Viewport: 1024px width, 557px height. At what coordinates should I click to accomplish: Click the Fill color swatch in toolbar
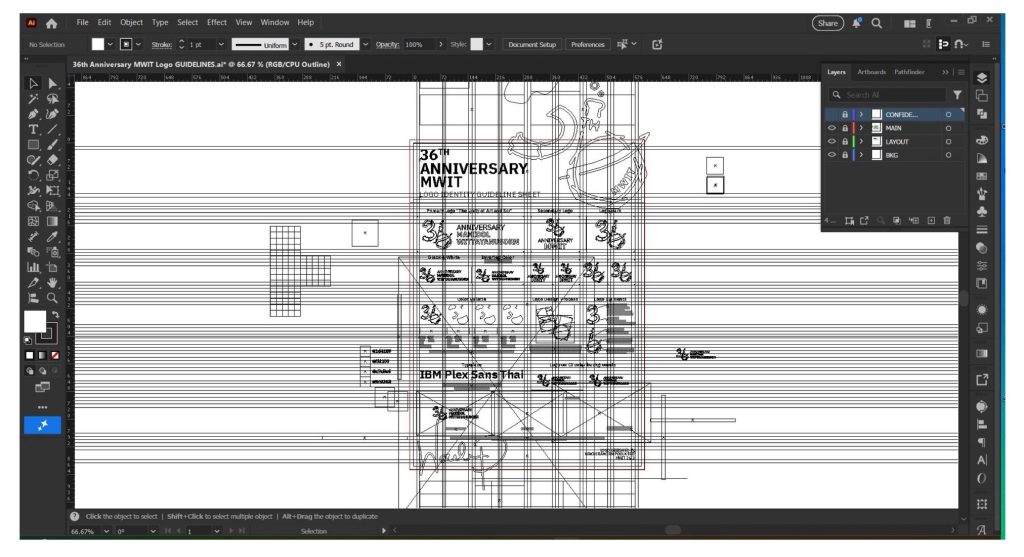point(34,320)
